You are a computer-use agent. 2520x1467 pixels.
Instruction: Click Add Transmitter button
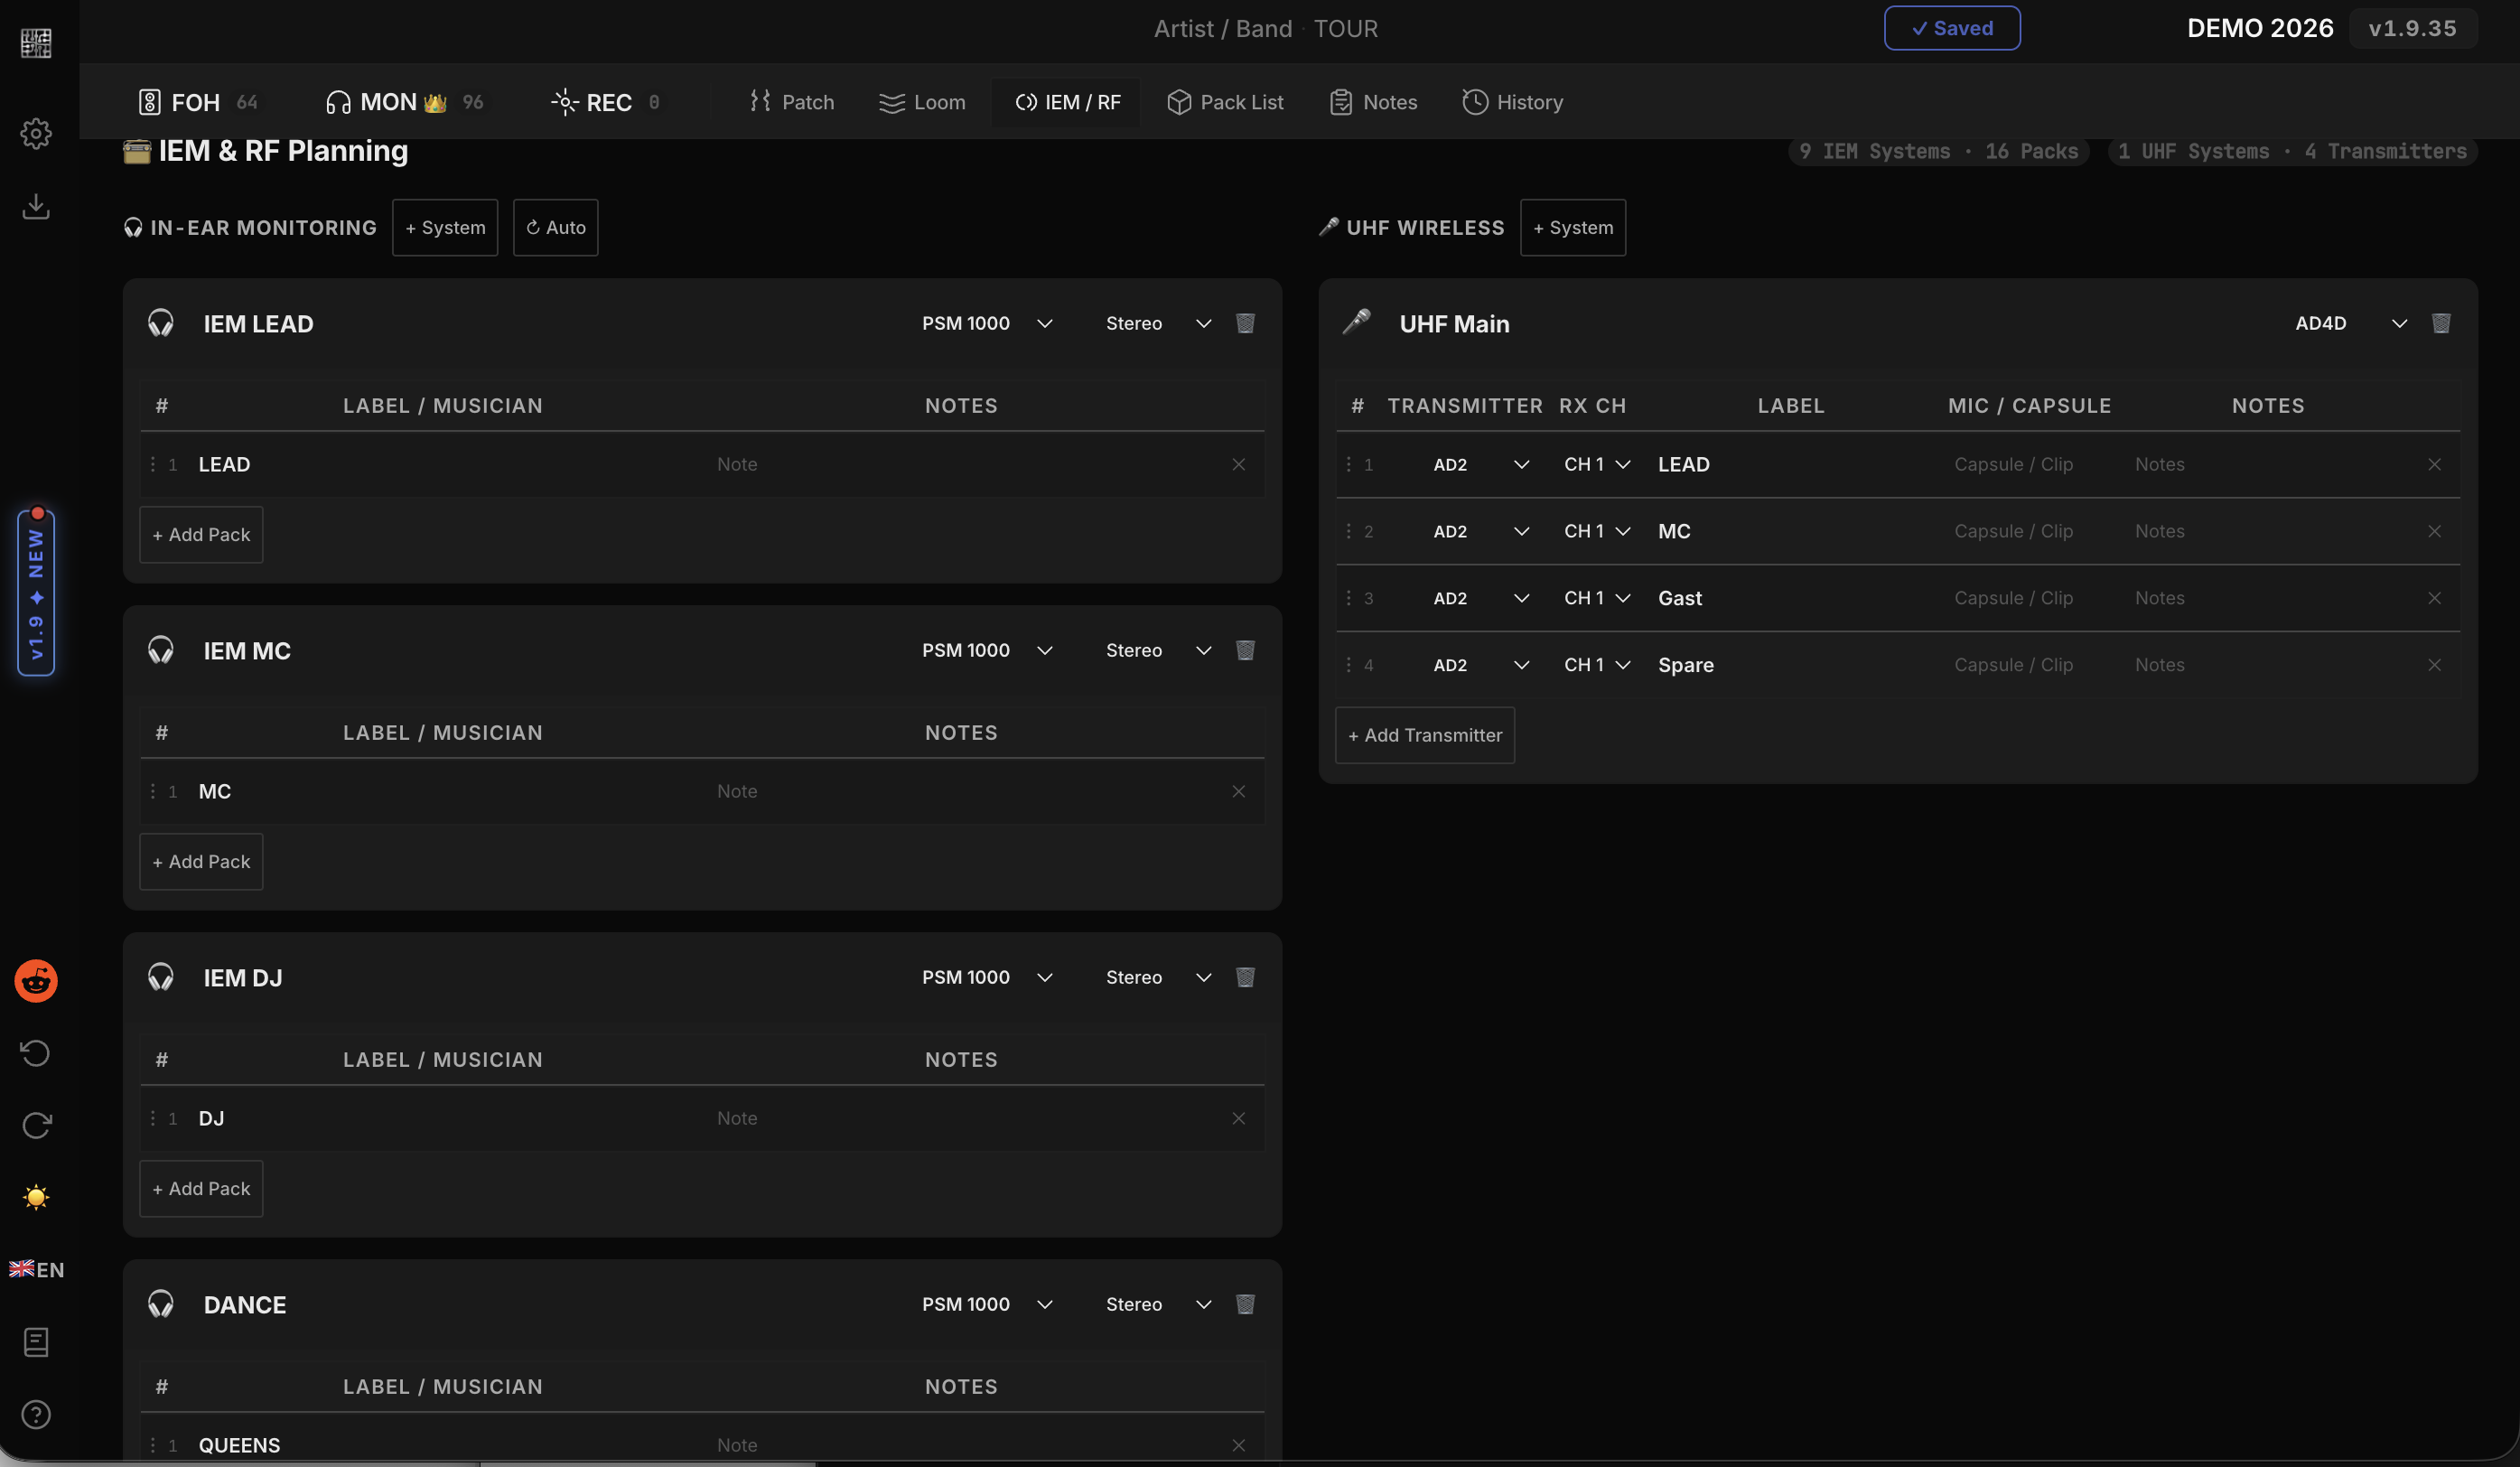[1425, 735]
